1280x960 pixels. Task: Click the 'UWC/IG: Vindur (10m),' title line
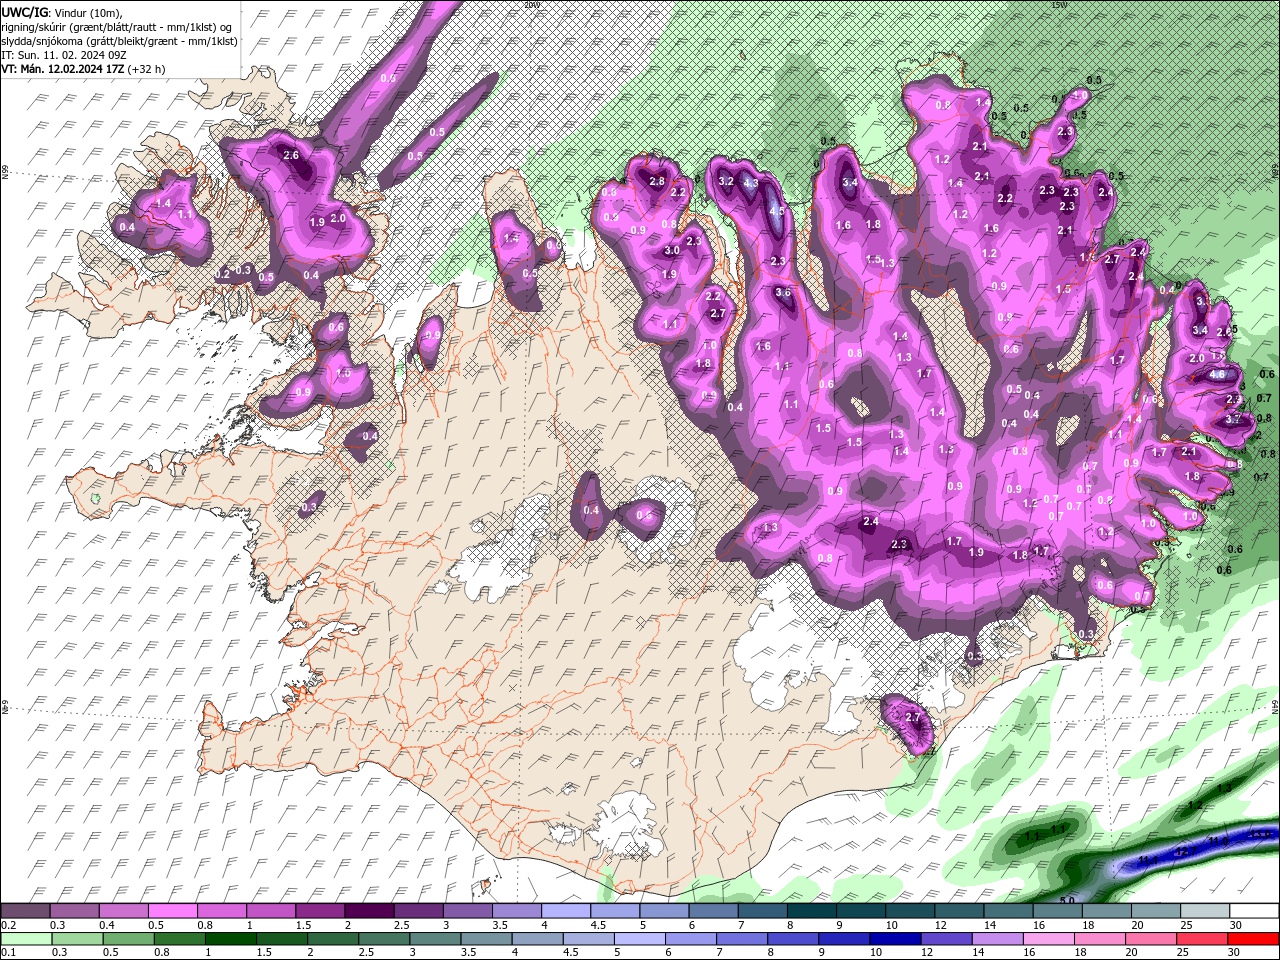point(62,12)
